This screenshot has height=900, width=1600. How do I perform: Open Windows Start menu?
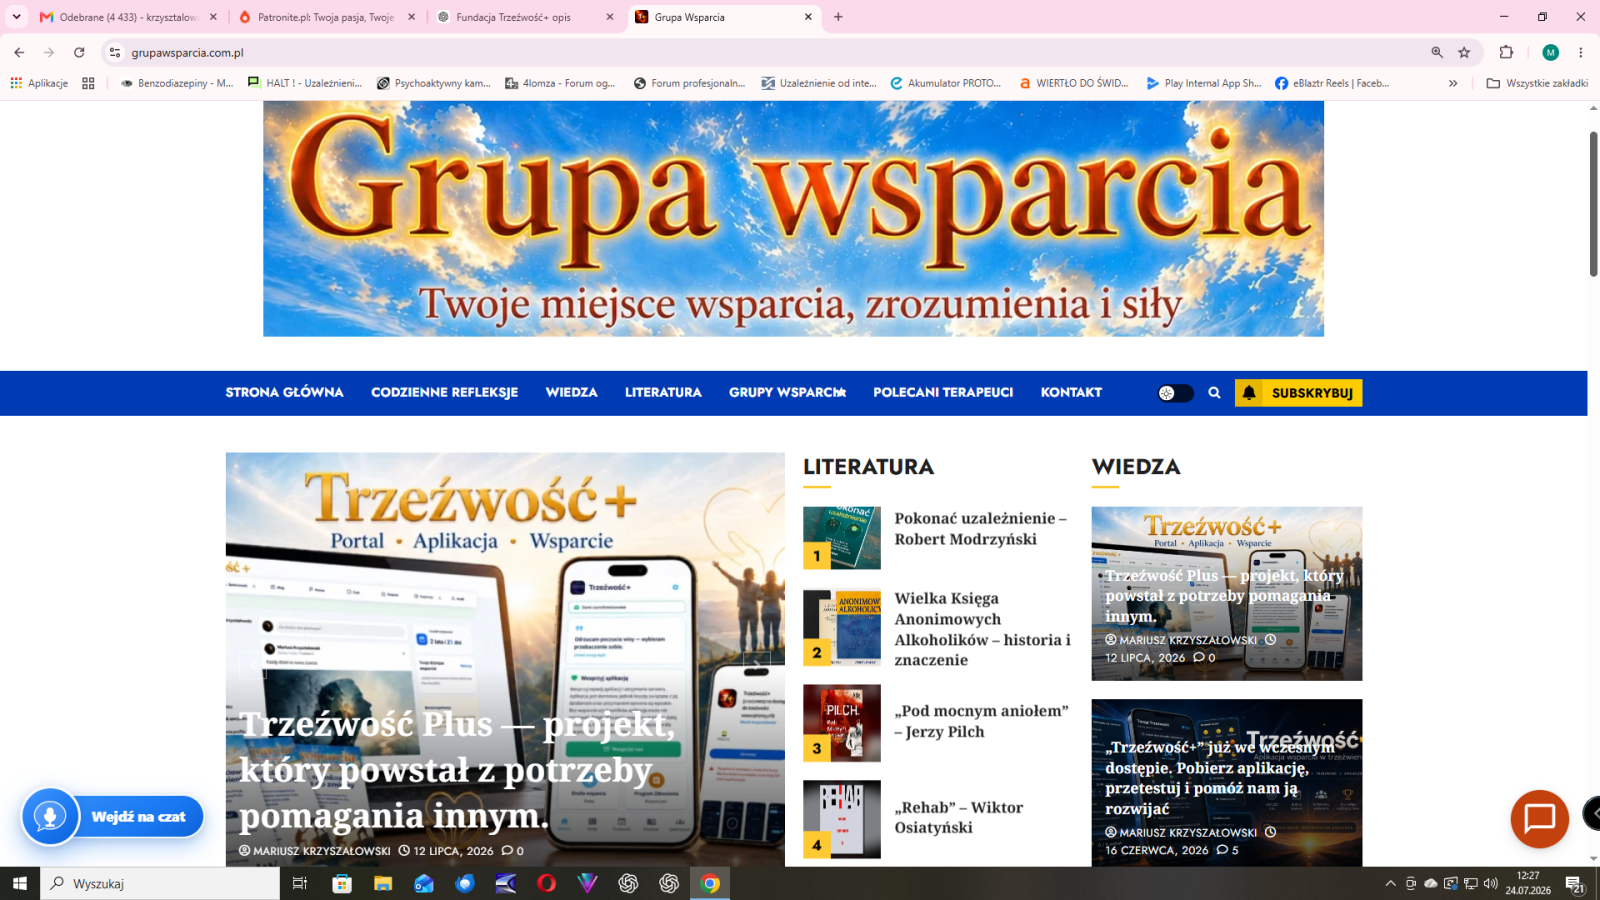(x=20, y=883)
